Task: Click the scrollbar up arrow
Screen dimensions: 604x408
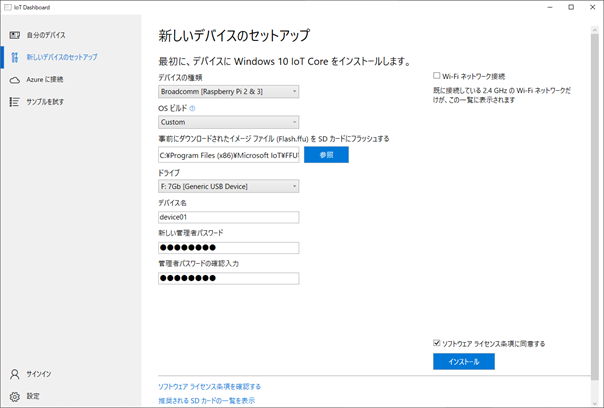Action: click(595, 29)
